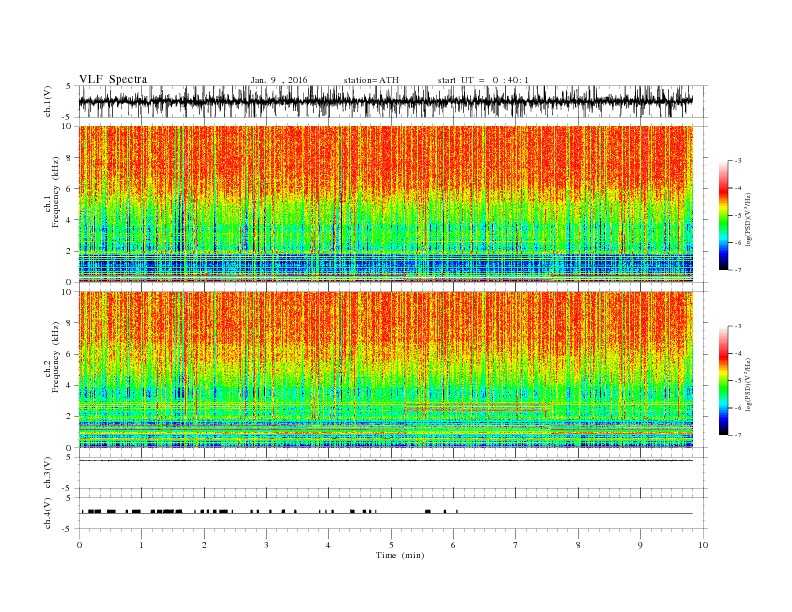Select the "ch.3(V)" axis label

48,473
